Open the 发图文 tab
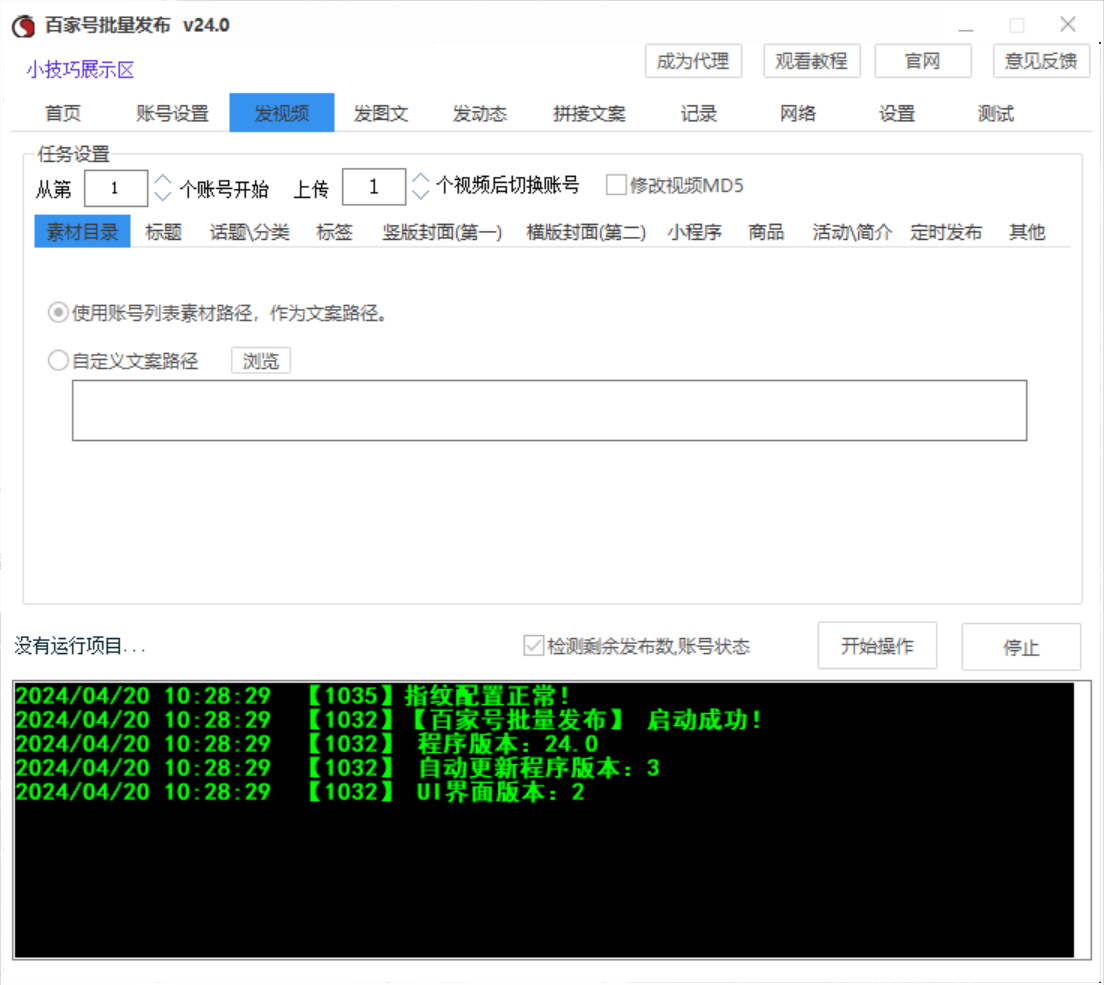Image resolution: width=1104 pixels, height=985 pixels. pos(381,113)
